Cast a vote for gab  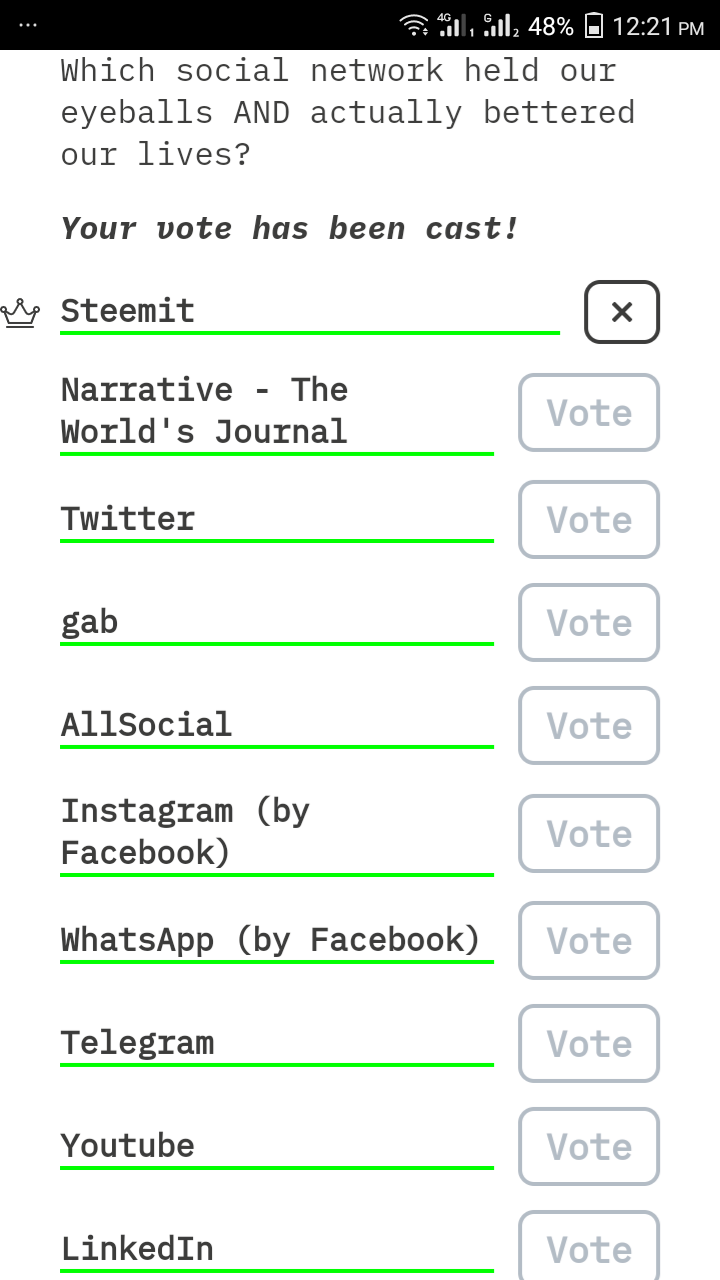(x=589, y=622)
